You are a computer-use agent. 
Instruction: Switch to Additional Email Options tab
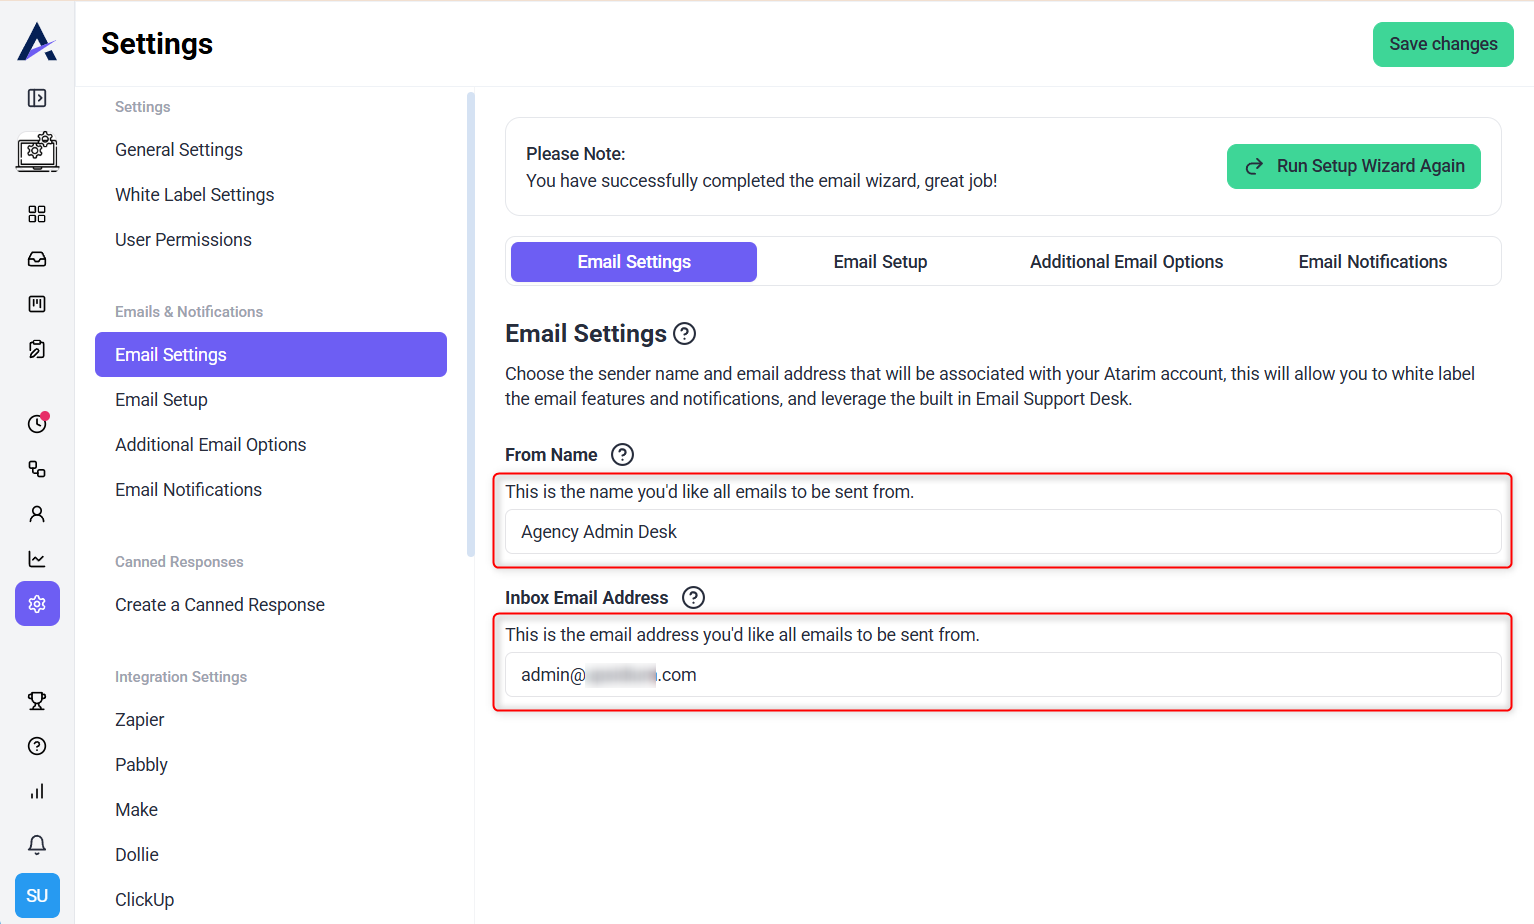click(x=1126, y=262)
